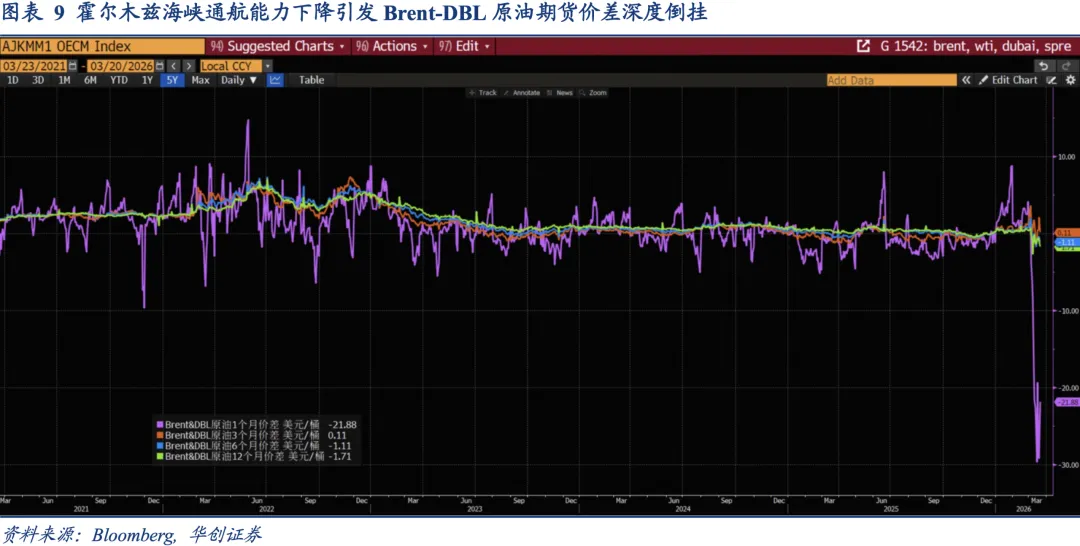
Task: Select the 3D time range
Action: click(38, 80)
